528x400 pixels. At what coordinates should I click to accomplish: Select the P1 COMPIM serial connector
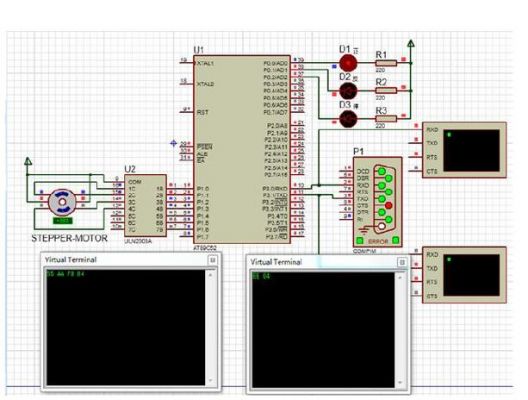377,202
